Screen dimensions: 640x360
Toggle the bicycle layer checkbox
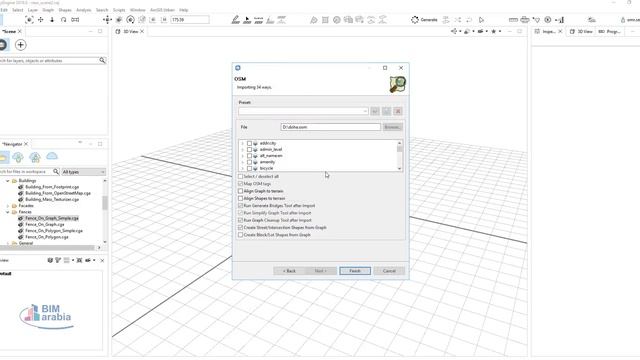click(x=249, y=168)
